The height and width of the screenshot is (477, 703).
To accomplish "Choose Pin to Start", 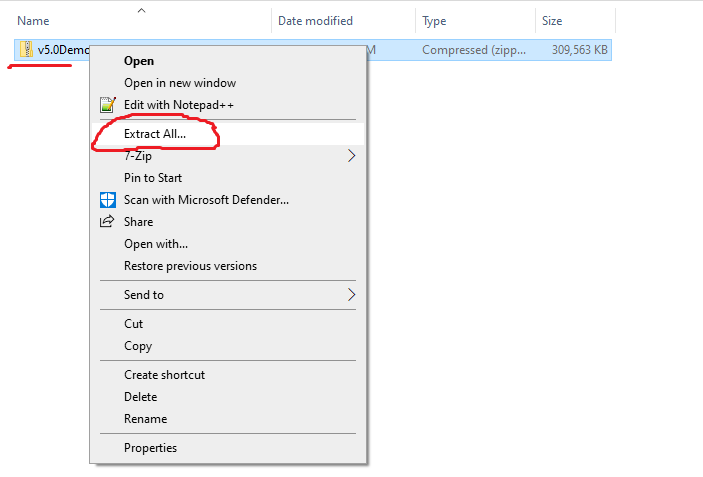I will (228, 178).
